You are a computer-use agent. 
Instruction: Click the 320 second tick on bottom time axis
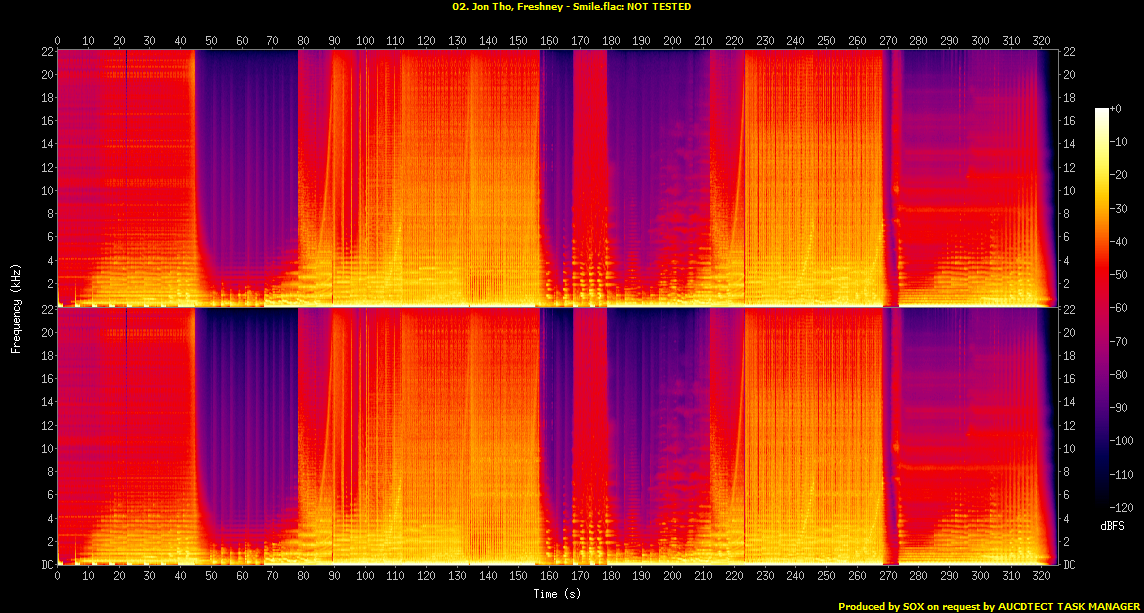coord(1041,578)
